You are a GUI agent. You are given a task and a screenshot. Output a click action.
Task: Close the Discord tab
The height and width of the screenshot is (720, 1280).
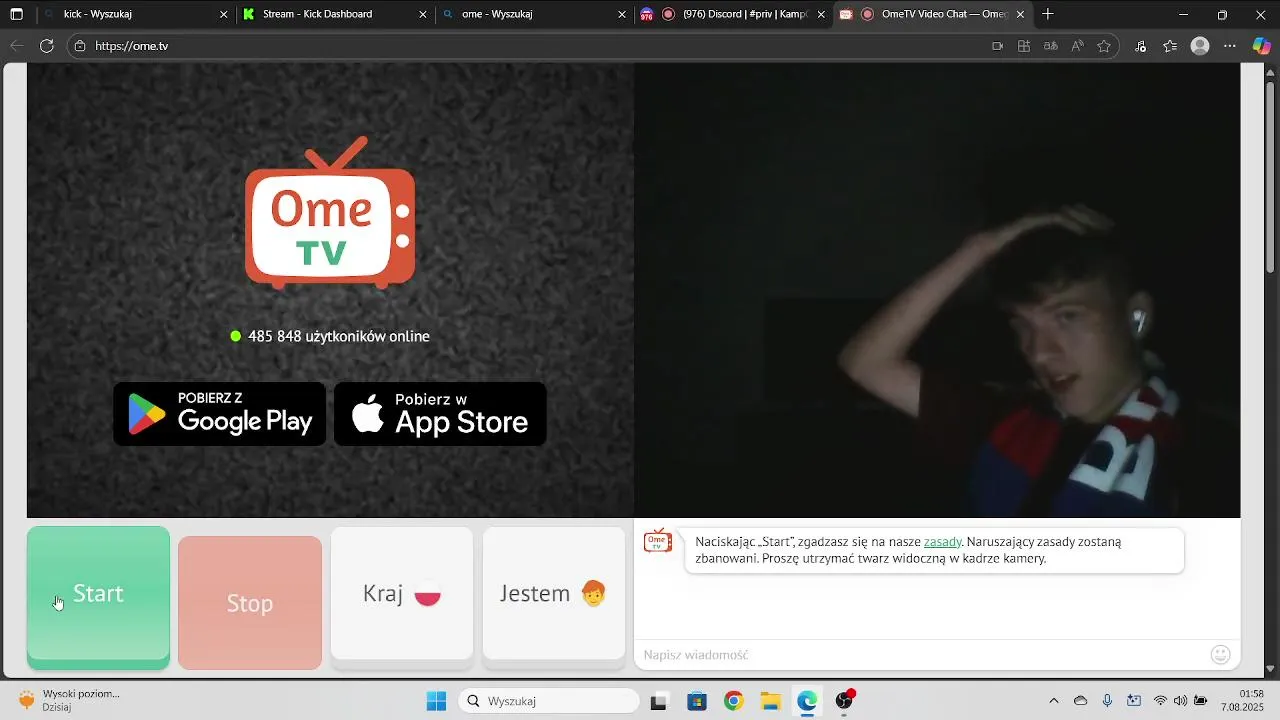(821, 14)
